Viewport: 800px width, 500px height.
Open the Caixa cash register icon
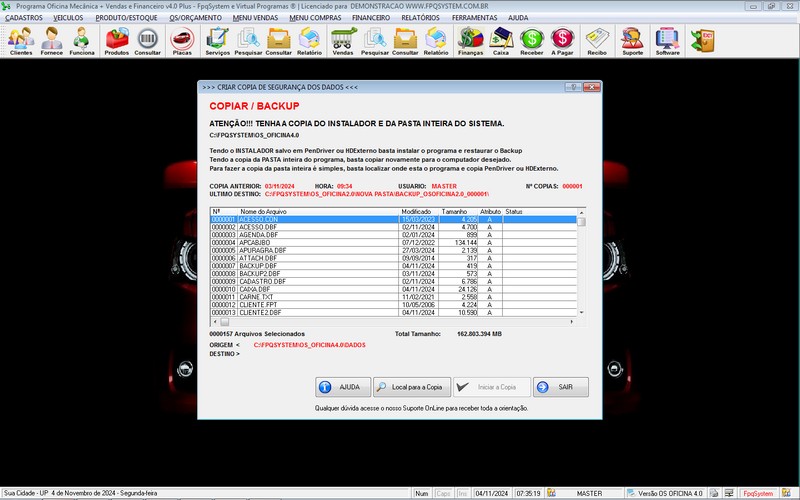point(501,40)
